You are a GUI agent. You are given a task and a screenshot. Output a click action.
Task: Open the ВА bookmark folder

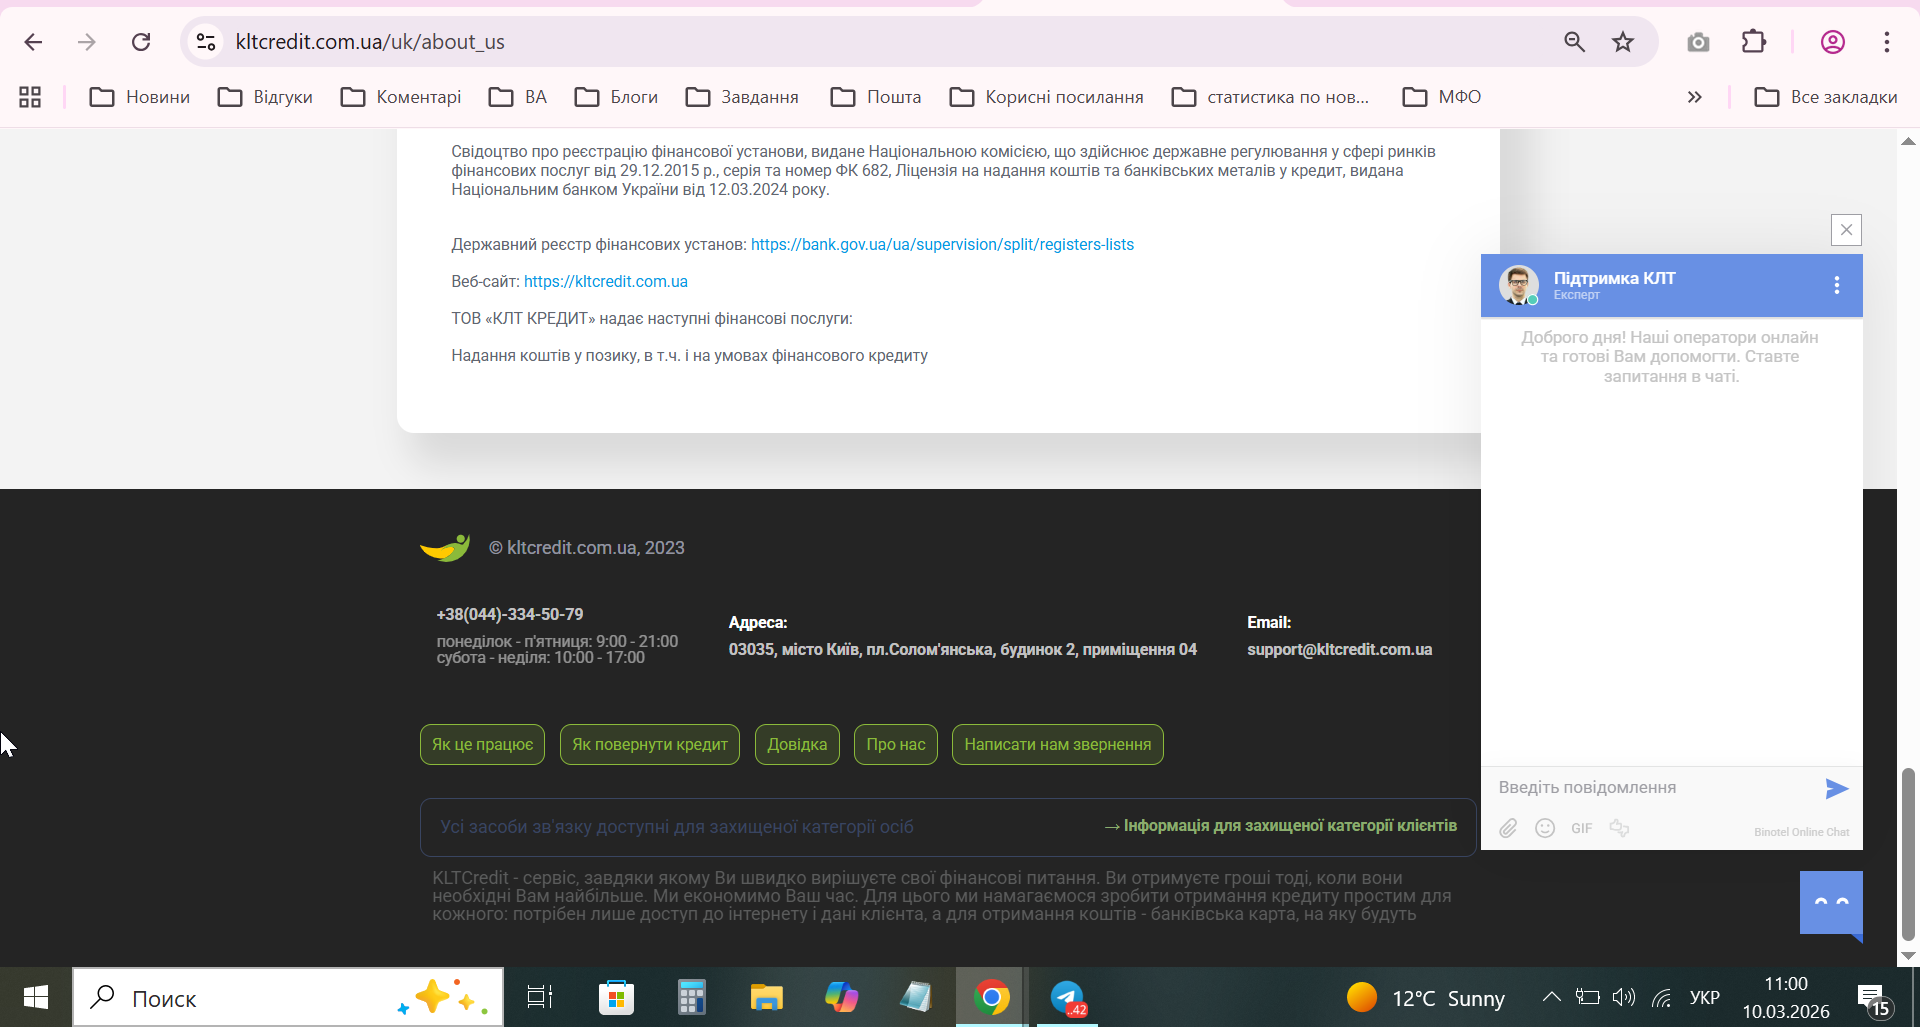[518, 97]
